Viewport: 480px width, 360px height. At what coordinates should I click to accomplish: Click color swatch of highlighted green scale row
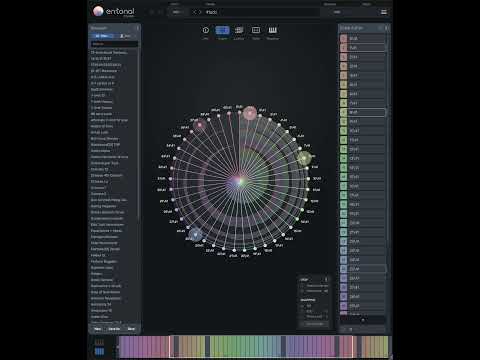tap(344, 112)
